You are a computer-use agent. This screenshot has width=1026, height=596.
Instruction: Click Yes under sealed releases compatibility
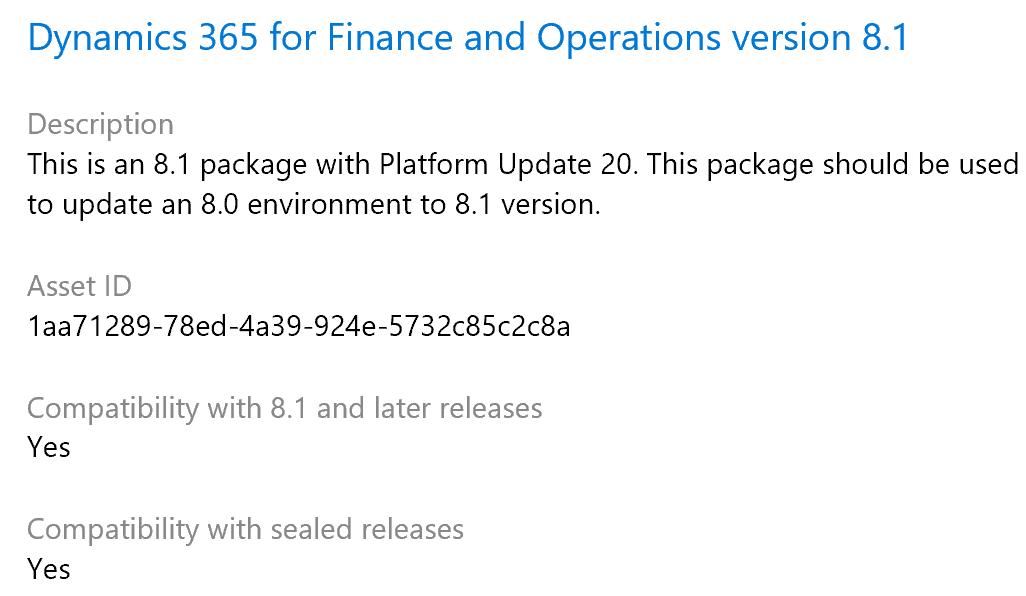49,569
